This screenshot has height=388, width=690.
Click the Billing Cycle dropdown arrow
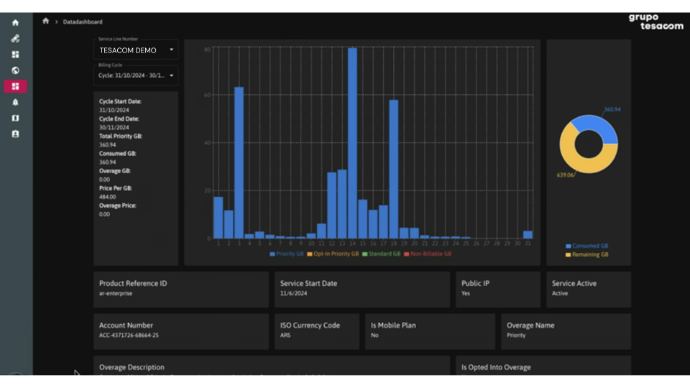[x=171, y=75]
